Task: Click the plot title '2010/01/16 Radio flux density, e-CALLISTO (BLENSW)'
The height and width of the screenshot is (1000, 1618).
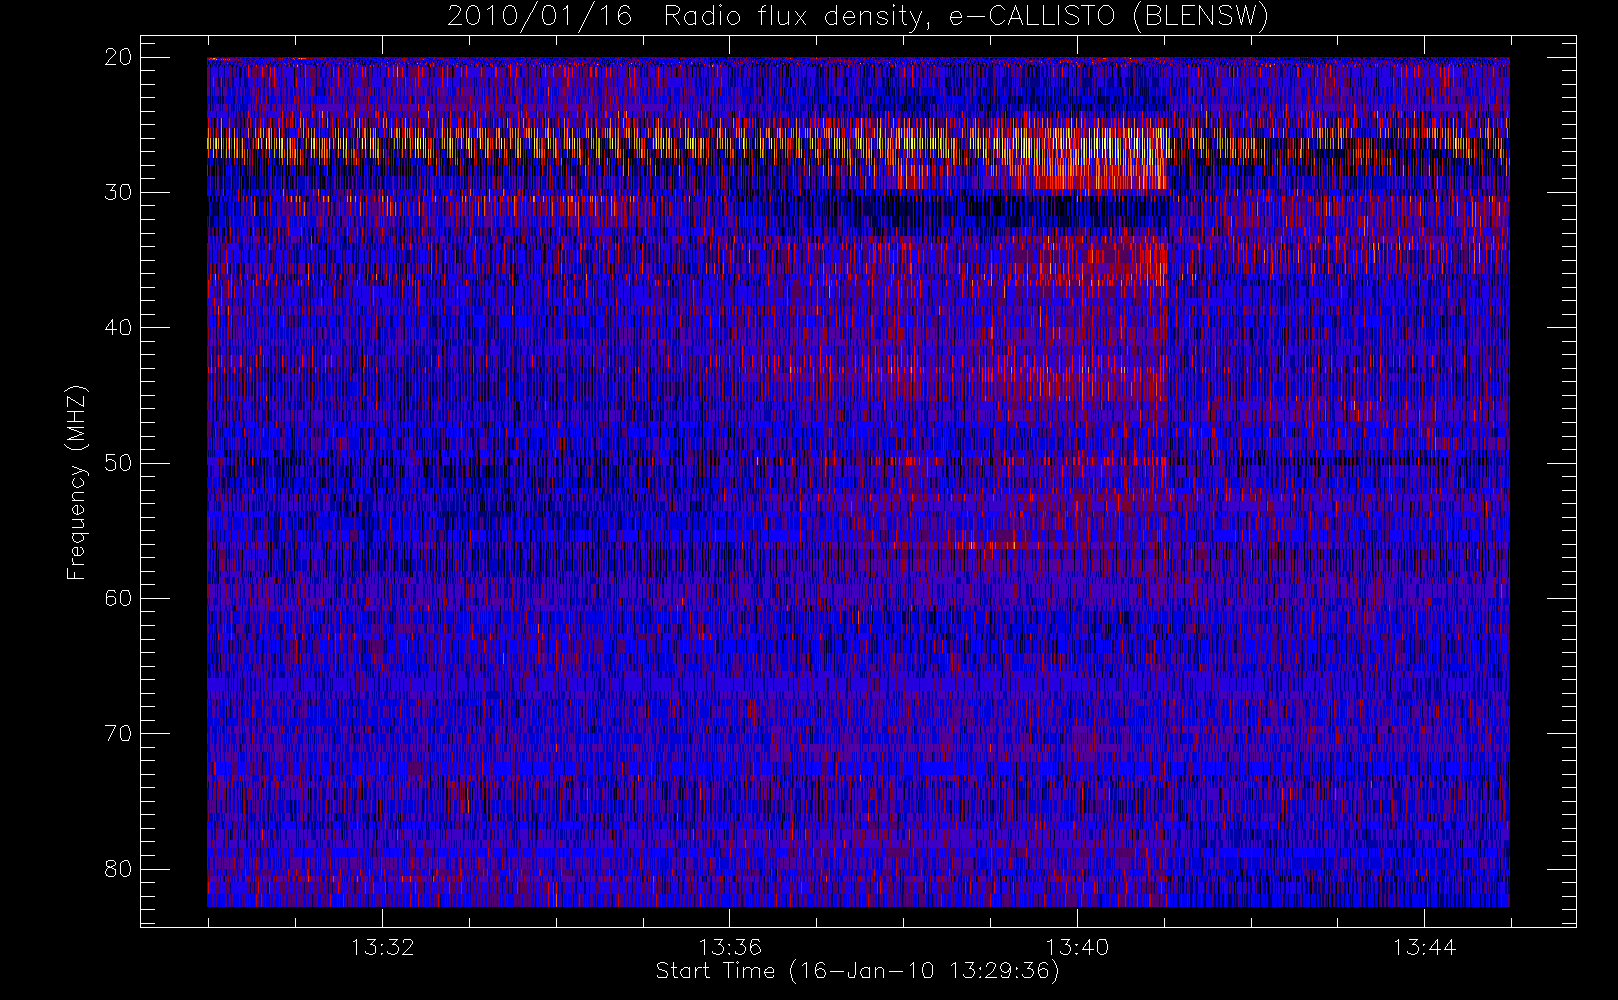Action: click(x=857, y=17)
